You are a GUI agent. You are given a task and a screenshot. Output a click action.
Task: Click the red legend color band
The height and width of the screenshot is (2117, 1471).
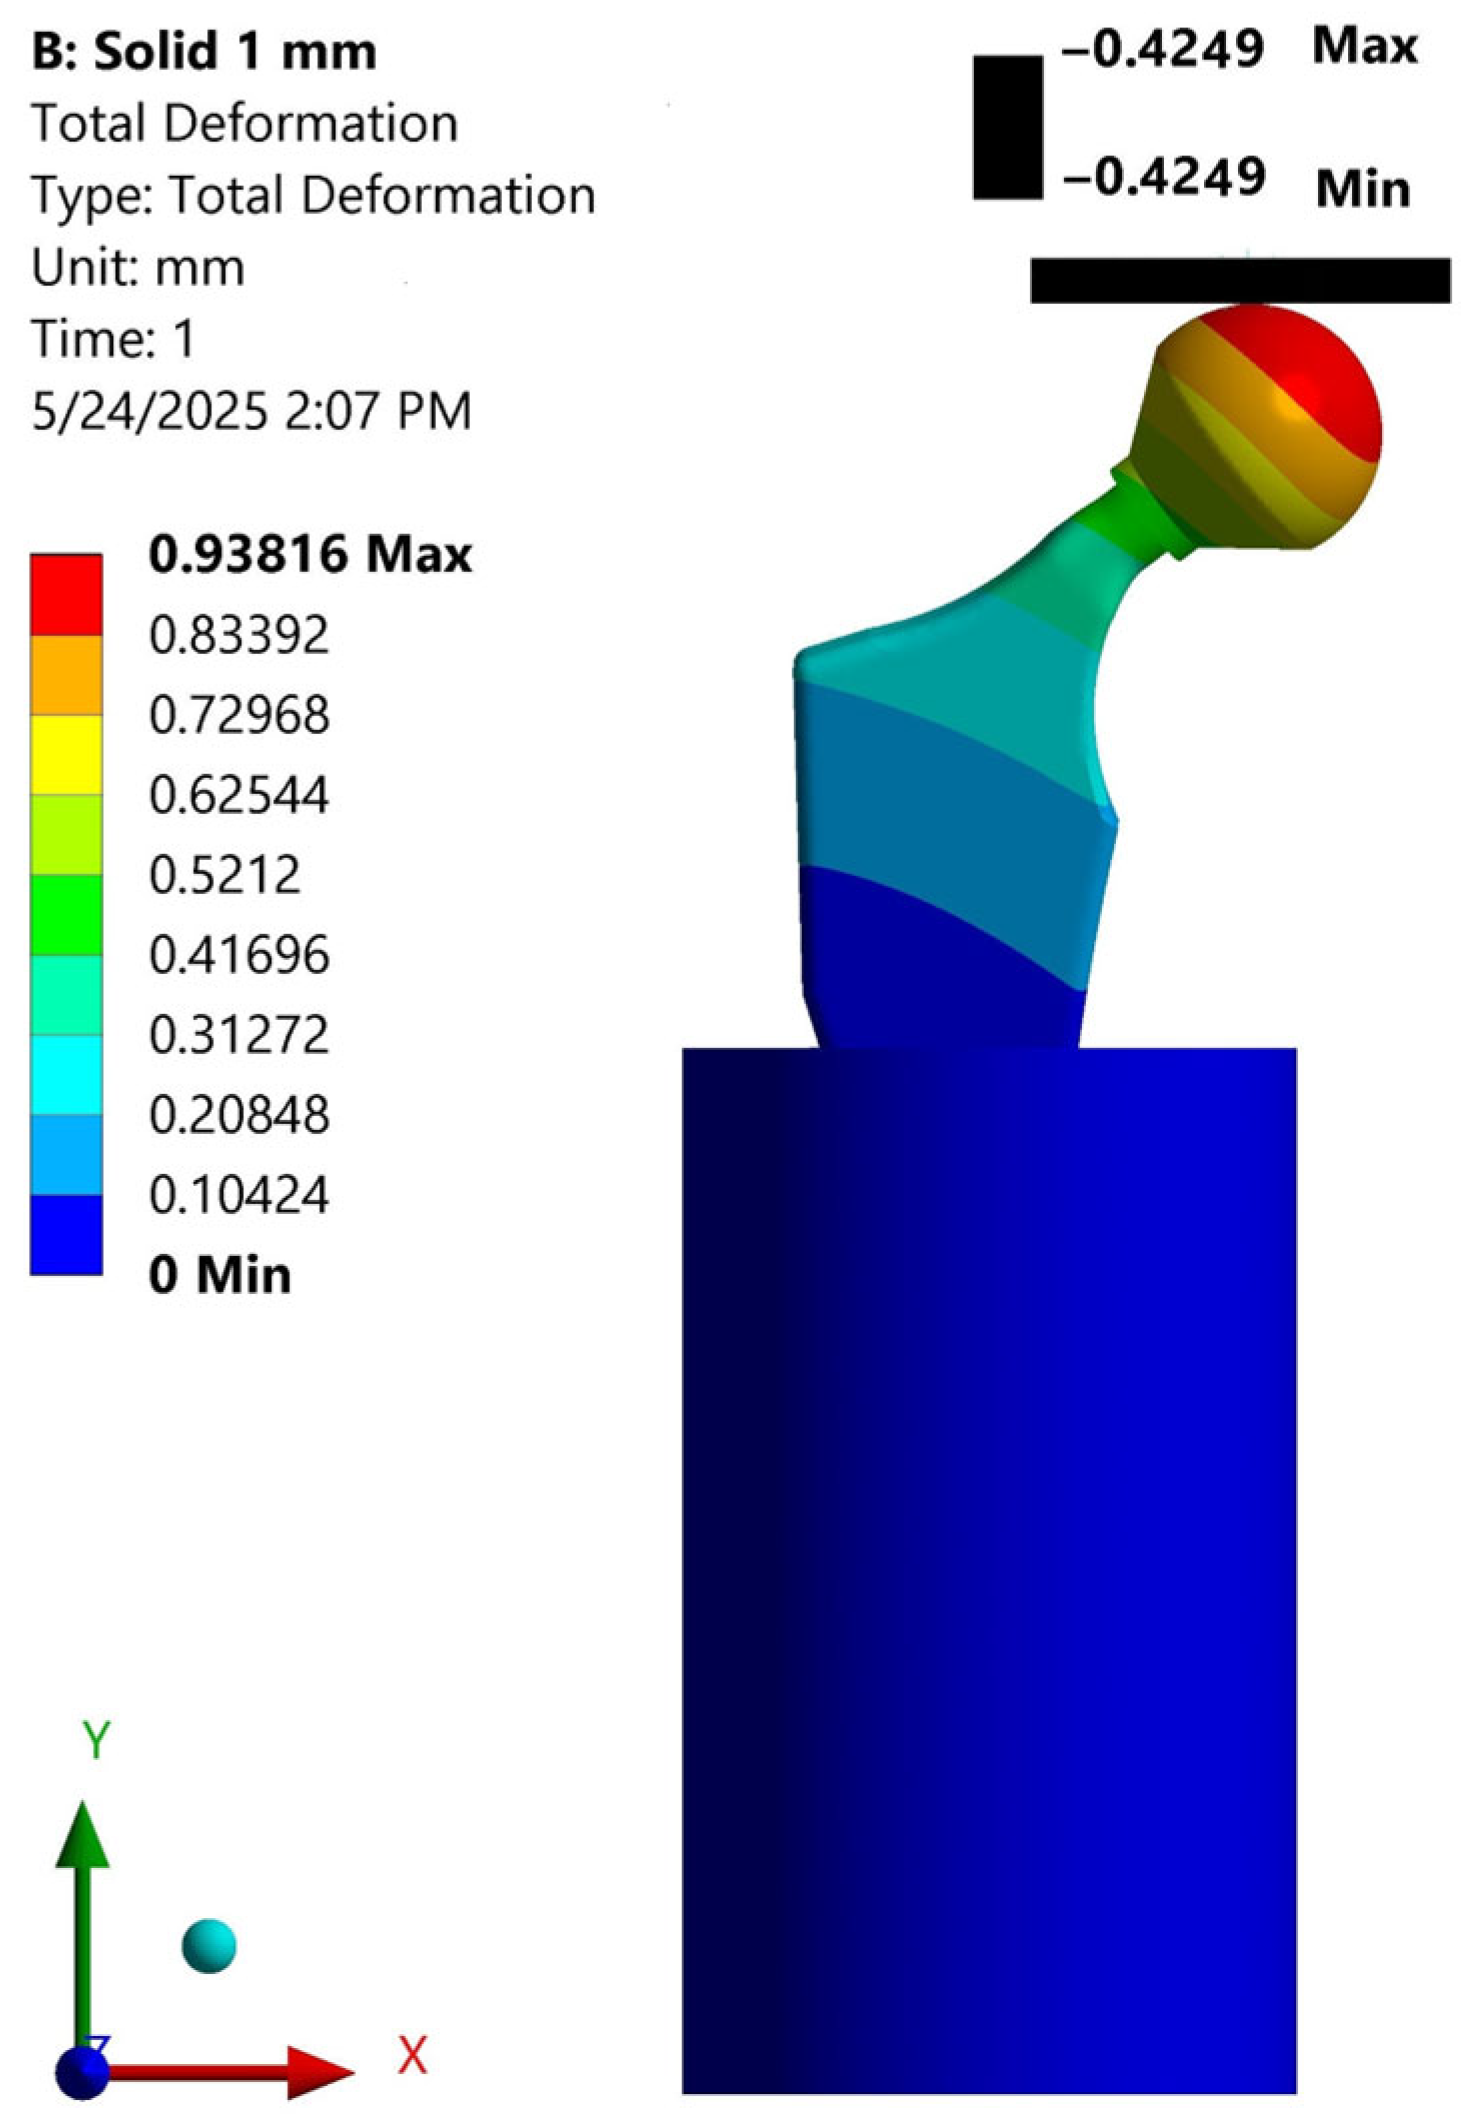pos(66,595)
